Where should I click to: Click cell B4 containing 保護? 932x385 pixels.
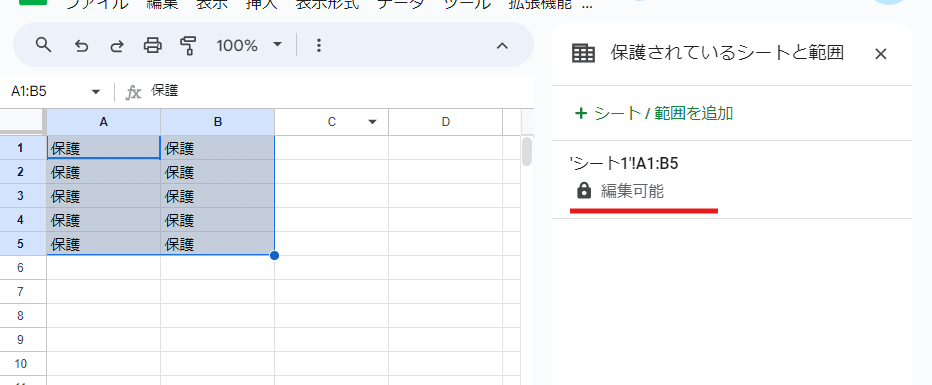click(x=218, y=220)
